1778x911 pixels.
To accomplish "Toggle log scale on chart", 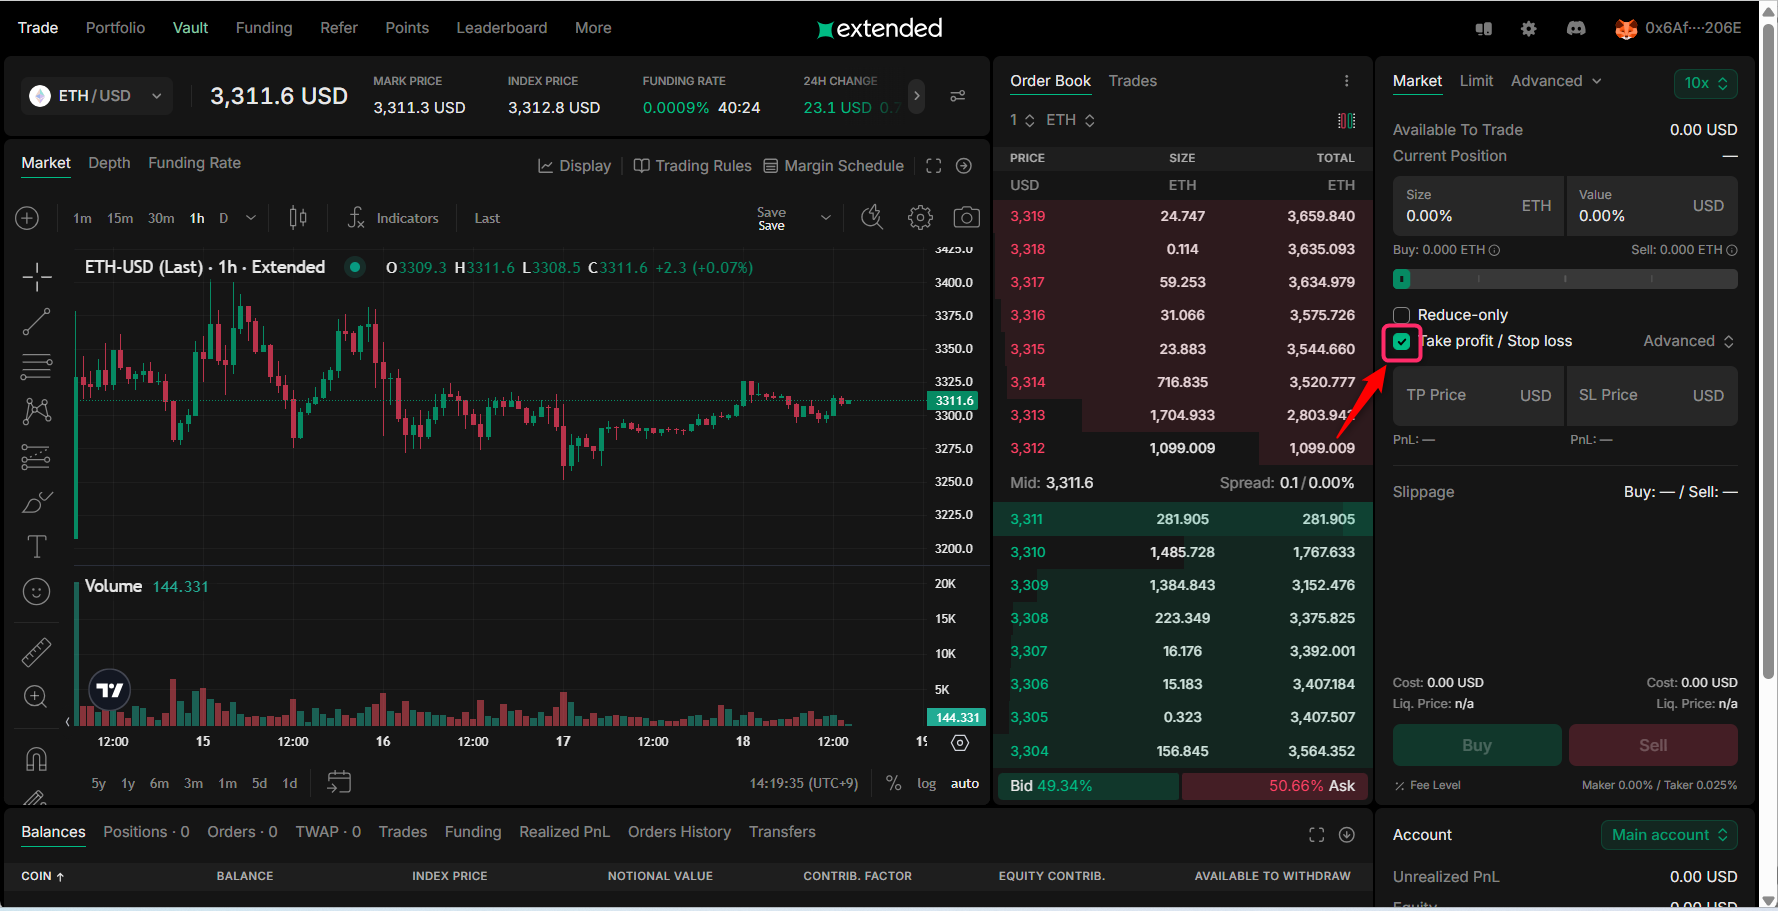I will [x=926, y=784].
